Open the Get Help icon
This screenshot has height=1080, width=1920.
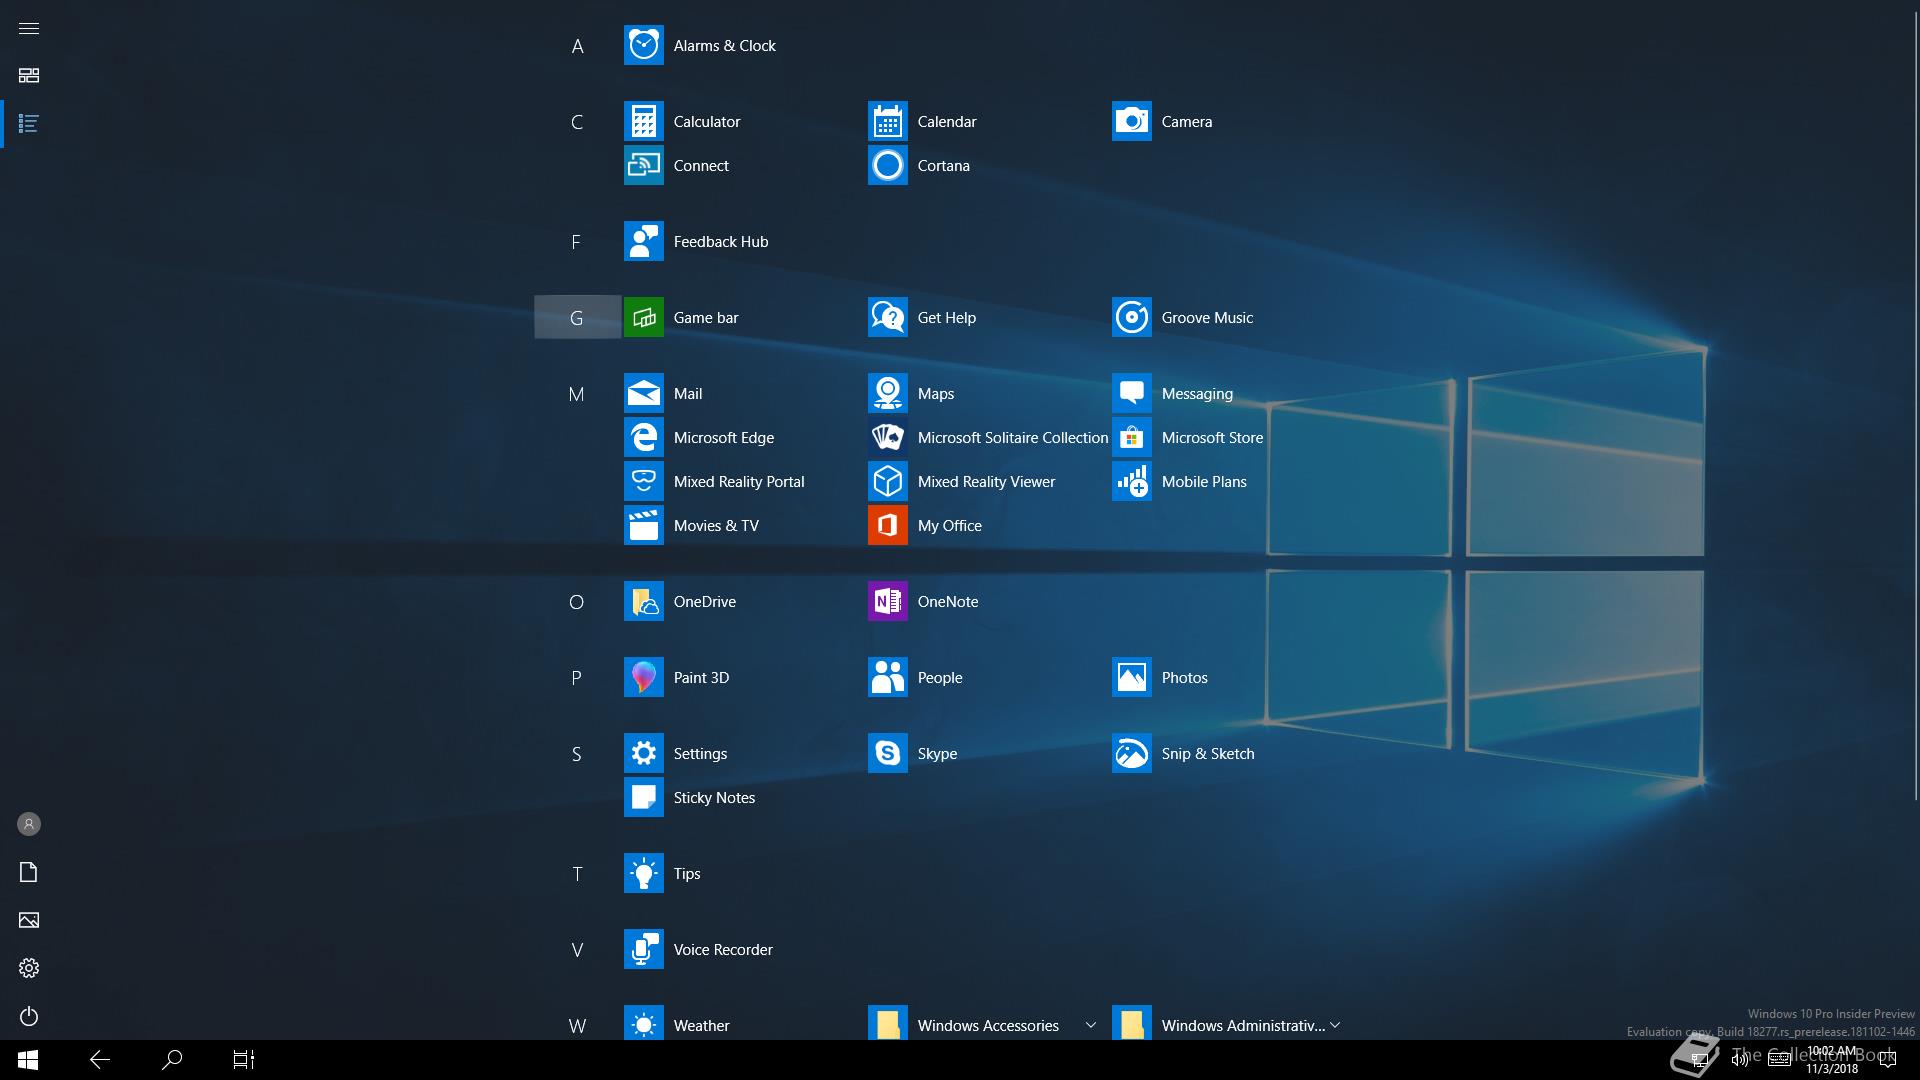coord(887,317)
